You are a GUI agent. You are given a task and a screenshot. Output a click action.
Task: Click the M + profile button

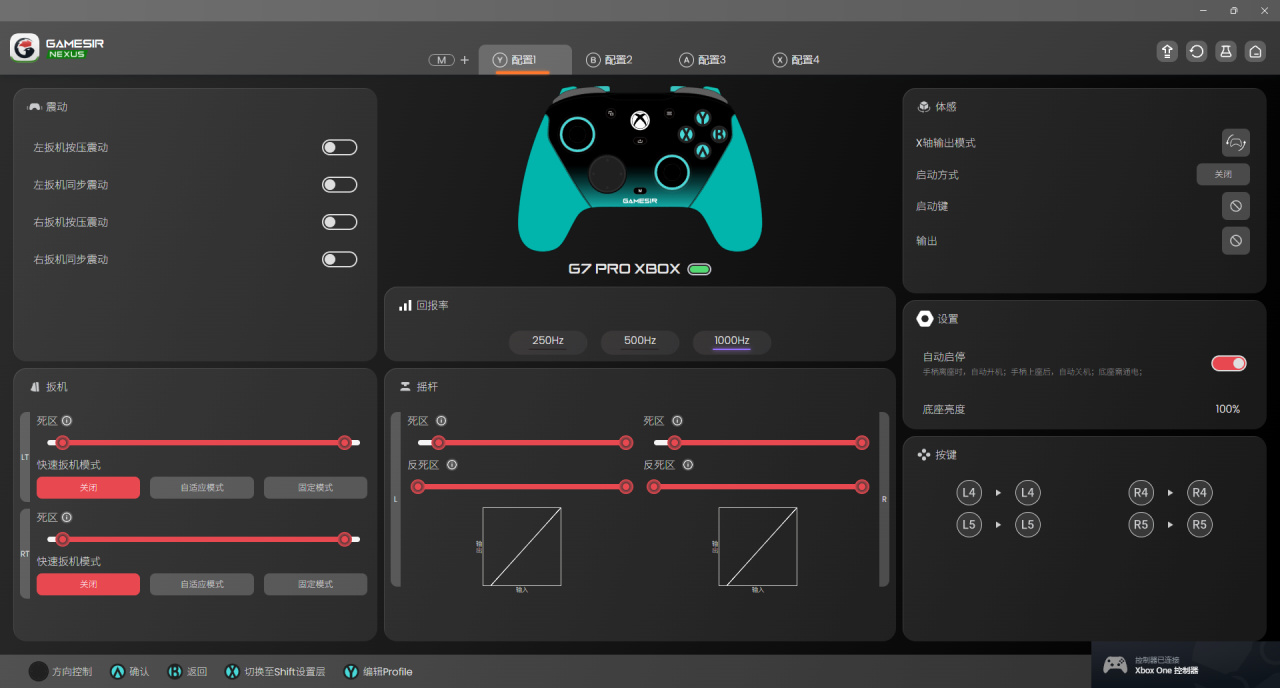tap(449, 60)
